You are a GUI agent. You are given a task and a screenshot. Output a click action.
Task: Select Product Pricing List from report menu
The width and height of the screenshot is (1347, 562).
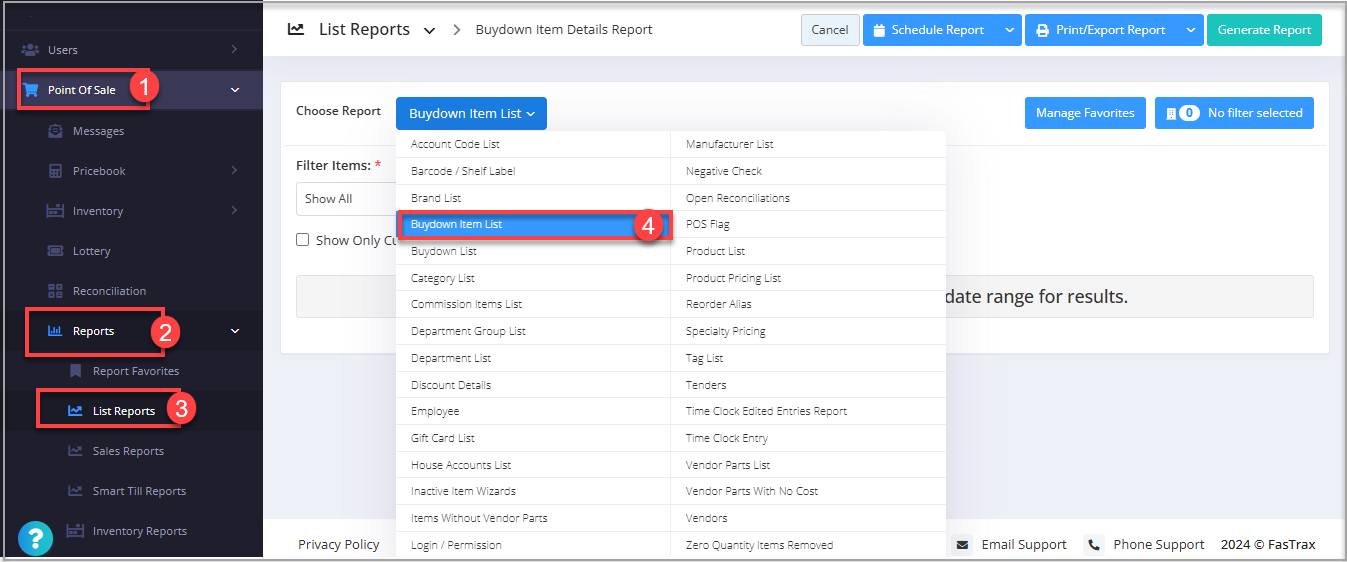(x=733, y=278)
